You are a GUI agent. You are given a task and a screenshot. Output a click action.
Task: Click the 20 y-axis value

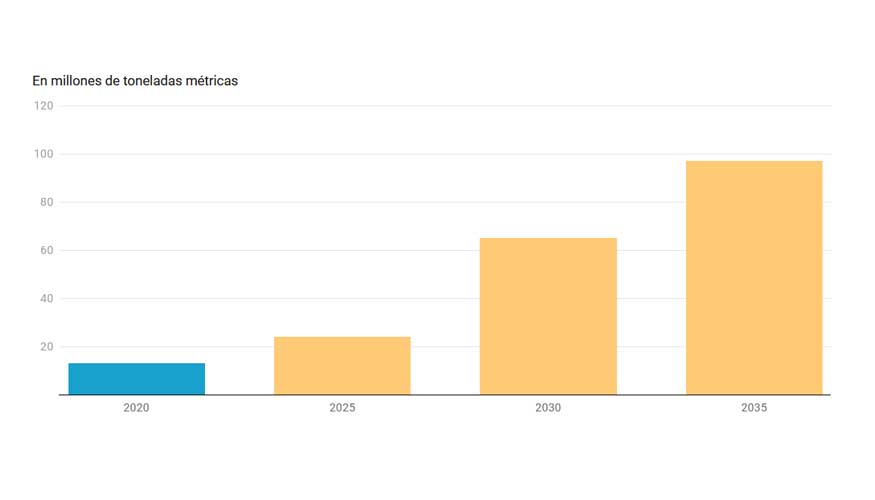point(47,347)
